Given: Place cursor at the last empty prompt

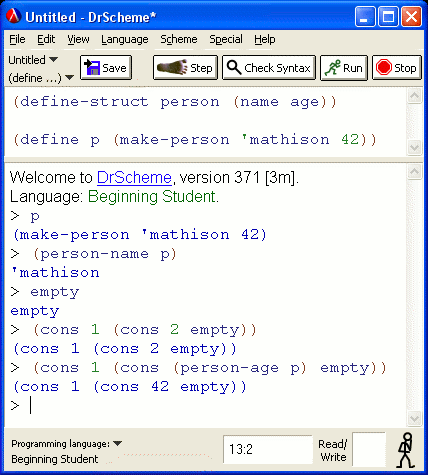Looking at the screenshot, I should pos(31,405).
